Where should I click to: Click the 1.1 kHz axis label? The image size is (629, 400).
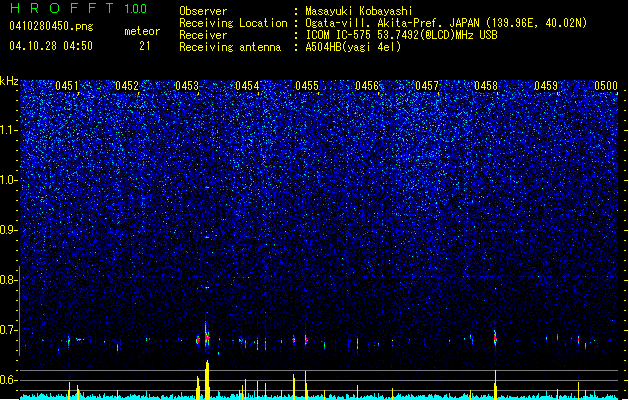8,130
